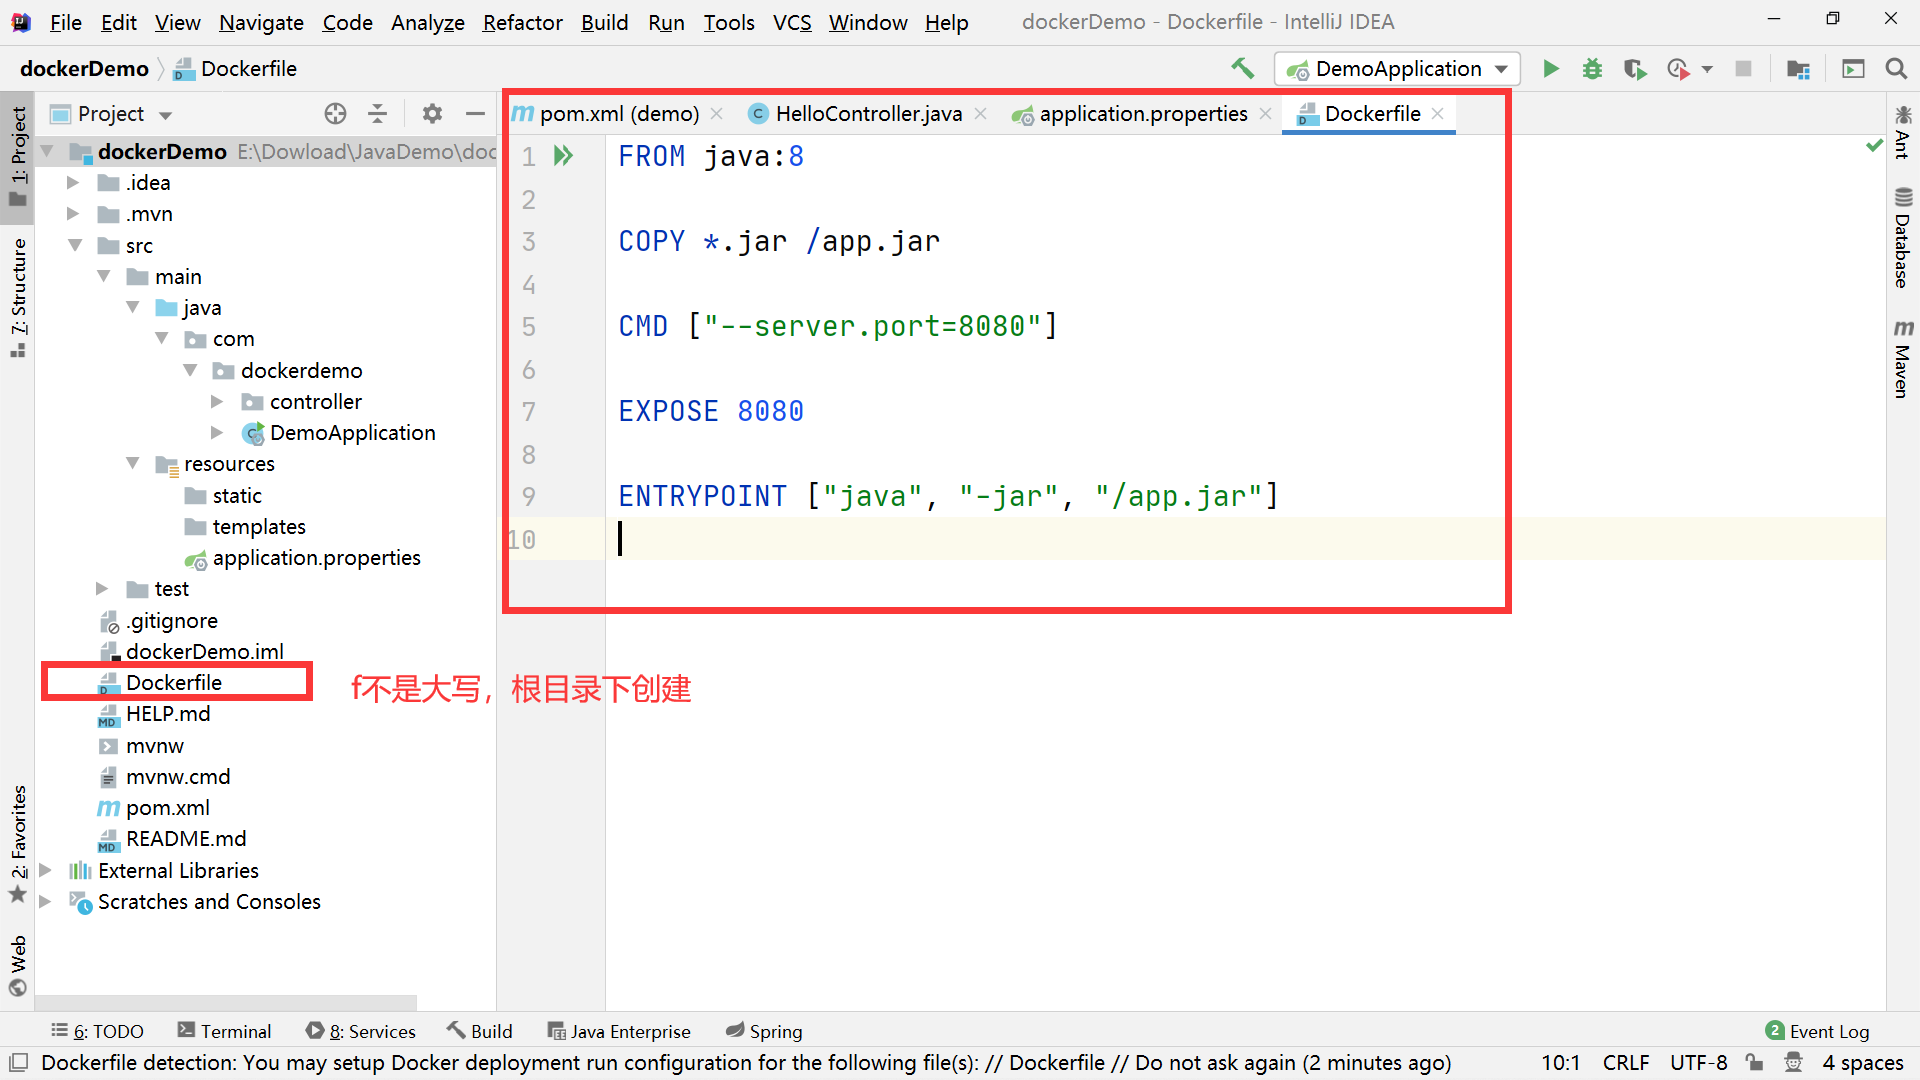Open the 8: Services tool window
The width and height of the screenshot is (1920, 1080).
361,1031
